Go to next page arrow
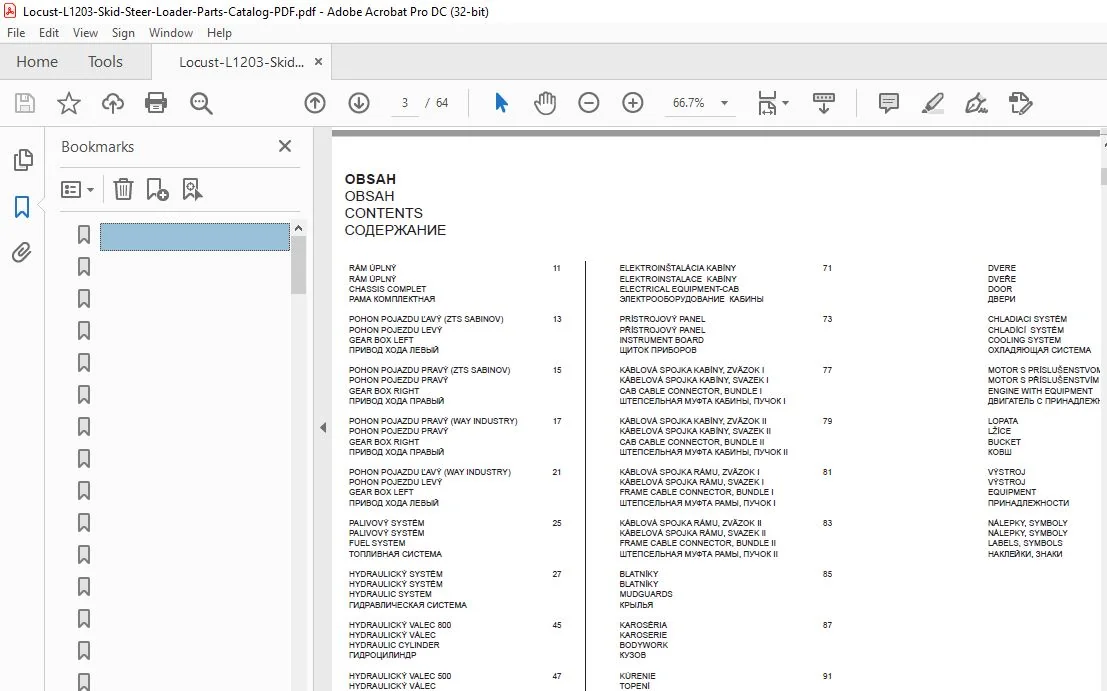Screen dimensions: 1107x691 [359, 103]
